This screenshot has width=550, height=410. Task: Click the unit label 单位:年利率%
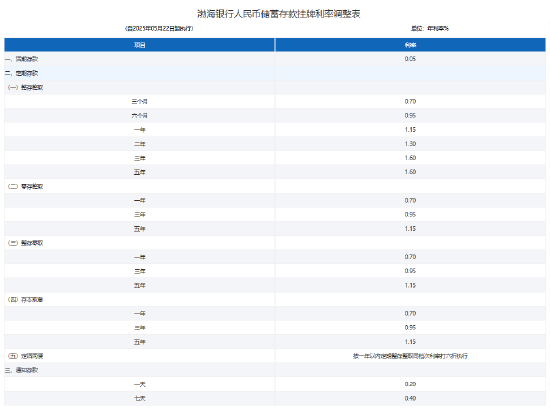(x=430, y=28)
